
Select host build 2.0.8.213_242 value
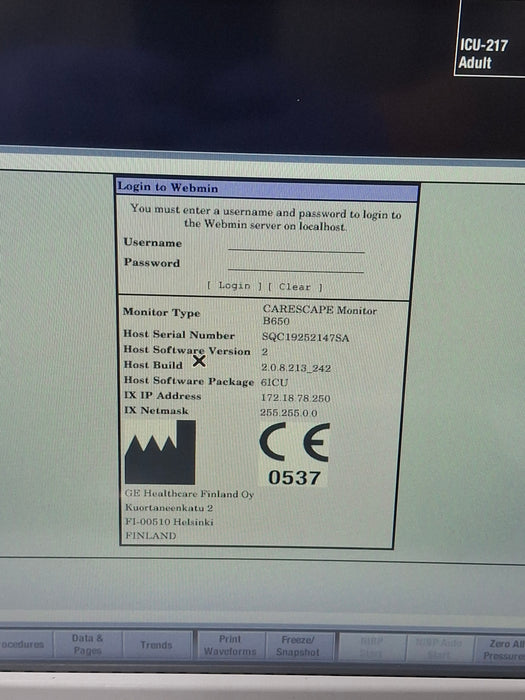(x=296, y=368)
